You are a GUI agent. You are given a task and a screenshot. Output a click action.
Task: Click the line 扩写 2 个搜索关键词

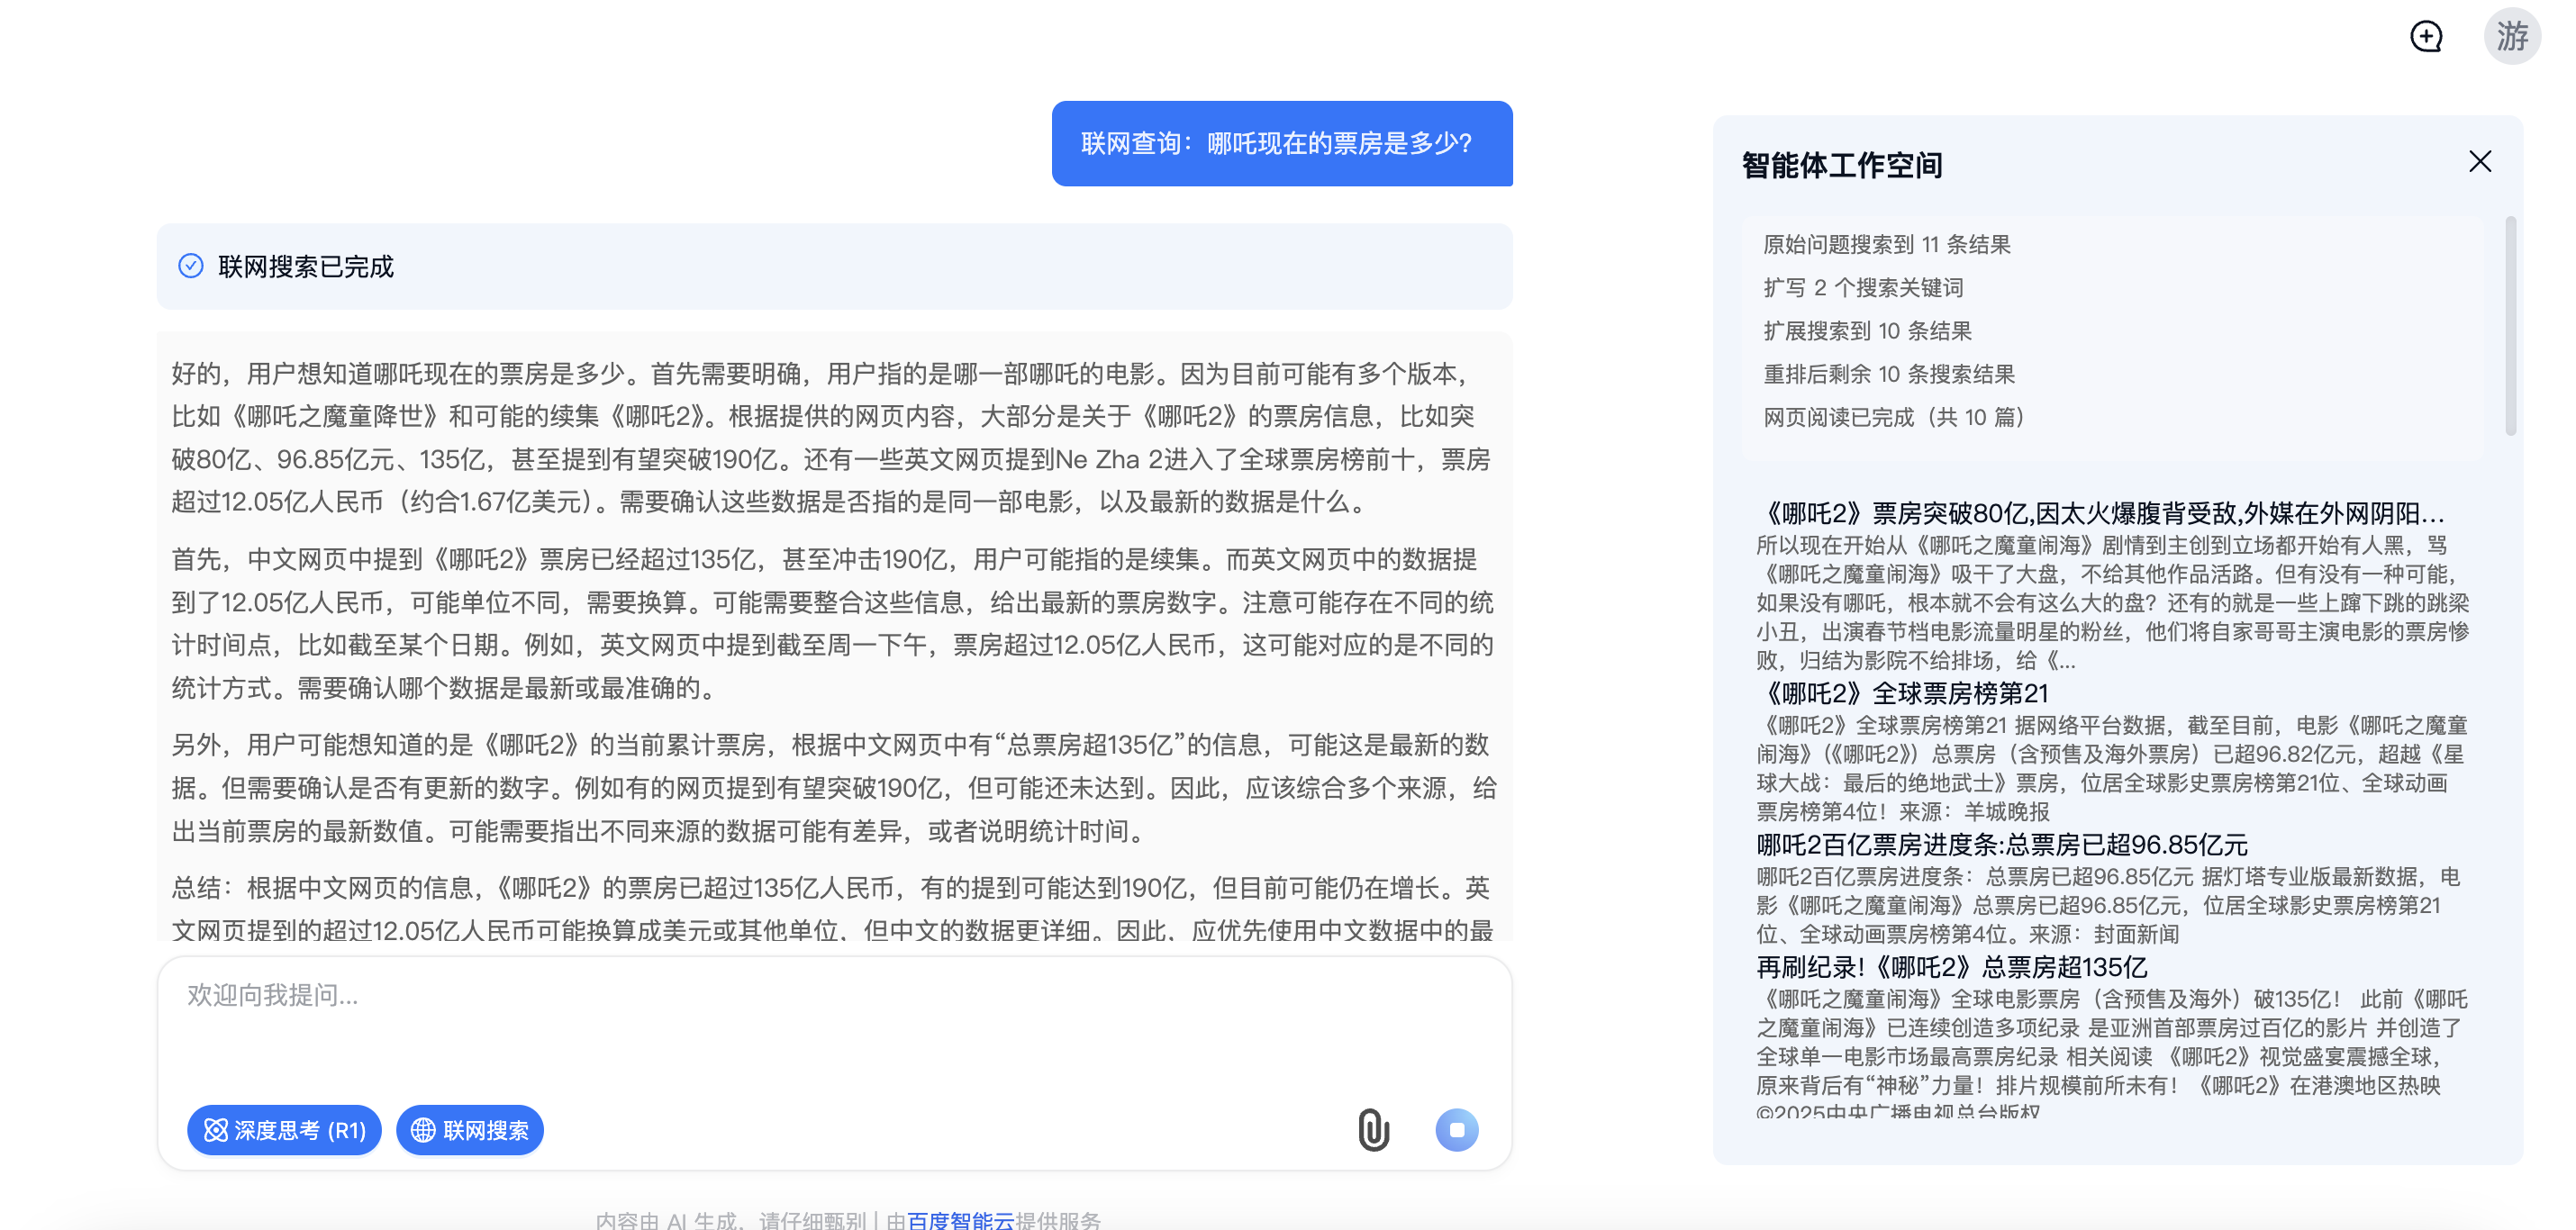[x=1863, y=288]
